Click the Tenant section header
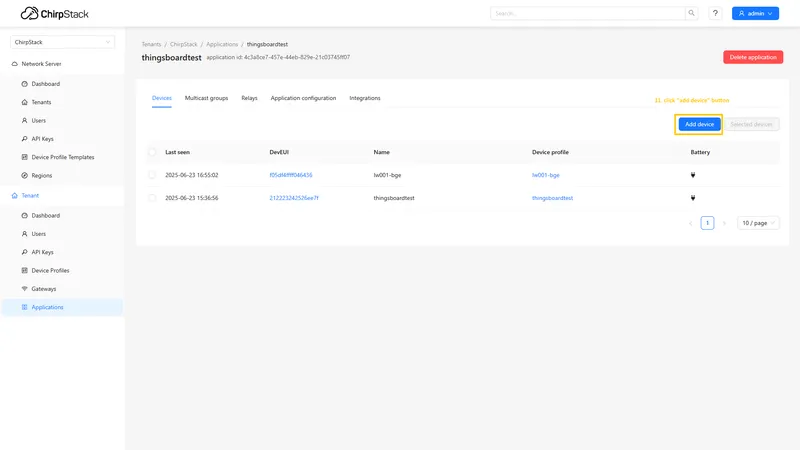The image size is (800, 450). [x=62, y=195]
